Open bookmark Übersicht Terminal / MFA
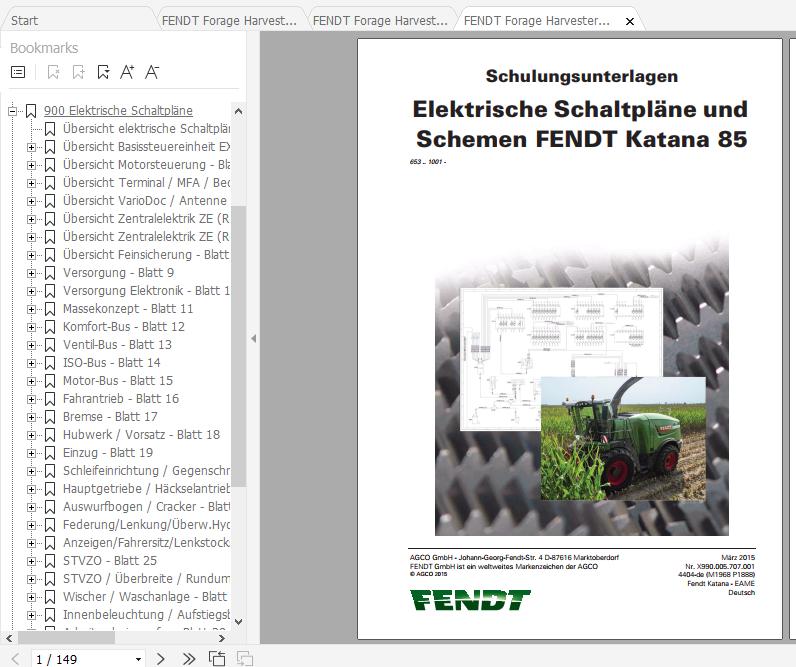This screenshot has height=667, width=796. coord(146,183)
